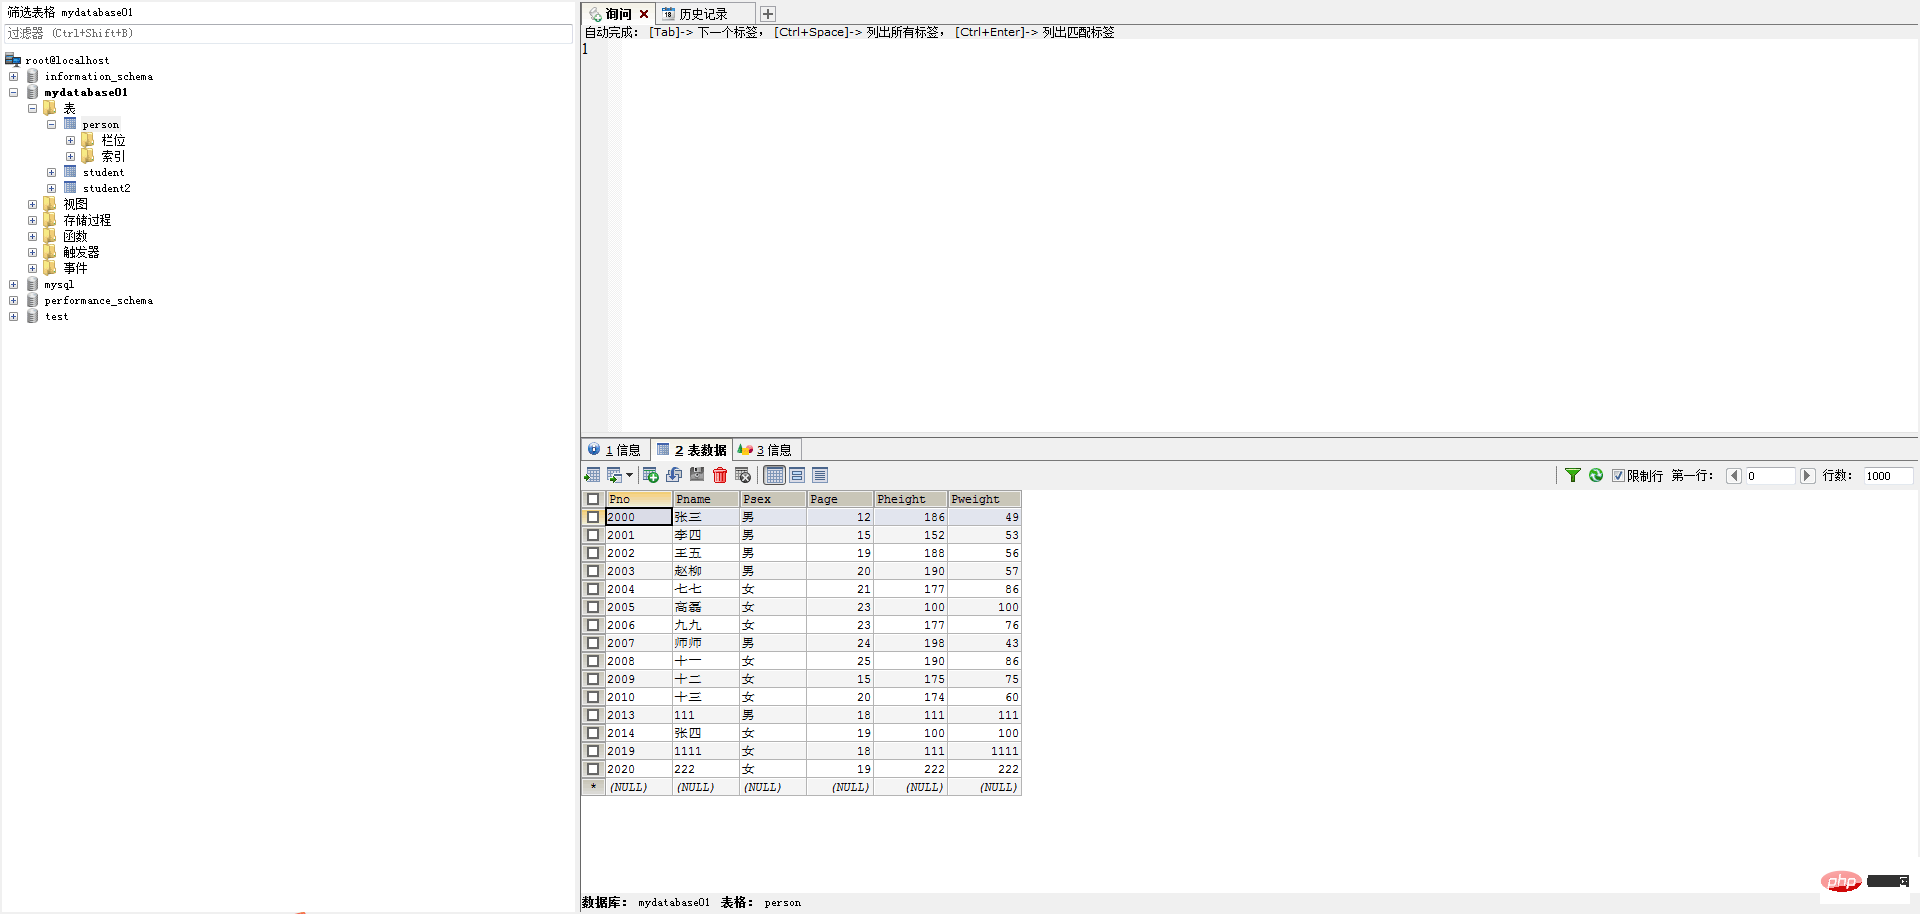Click the filter box in table sidebar
The image size is (1920, 914).
(288, 34)
